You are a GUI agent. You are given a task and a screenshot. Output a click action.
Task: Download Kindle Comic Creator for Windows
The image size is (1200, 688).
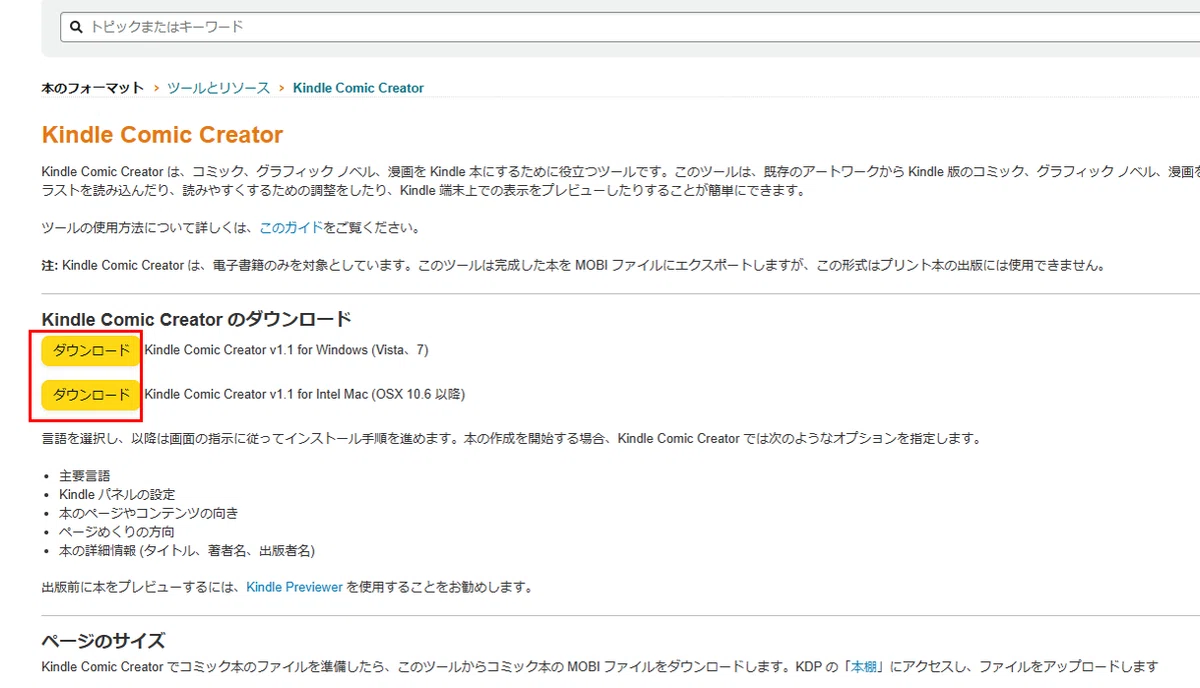(91, 351)
